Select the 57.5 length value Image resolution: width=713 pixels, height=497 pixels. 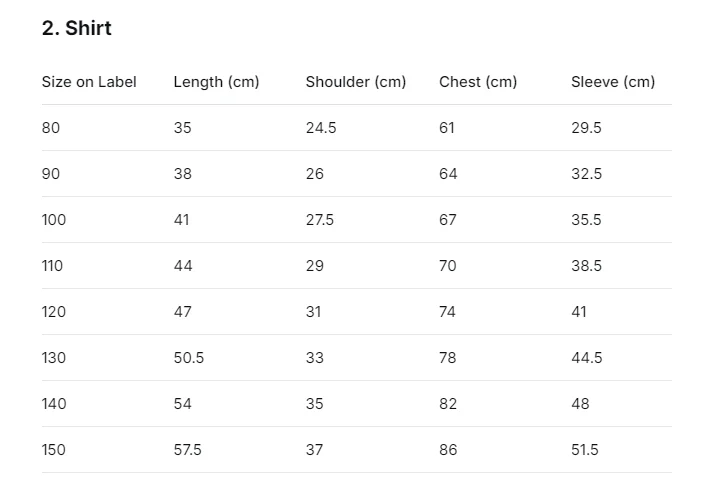[188, 449]
